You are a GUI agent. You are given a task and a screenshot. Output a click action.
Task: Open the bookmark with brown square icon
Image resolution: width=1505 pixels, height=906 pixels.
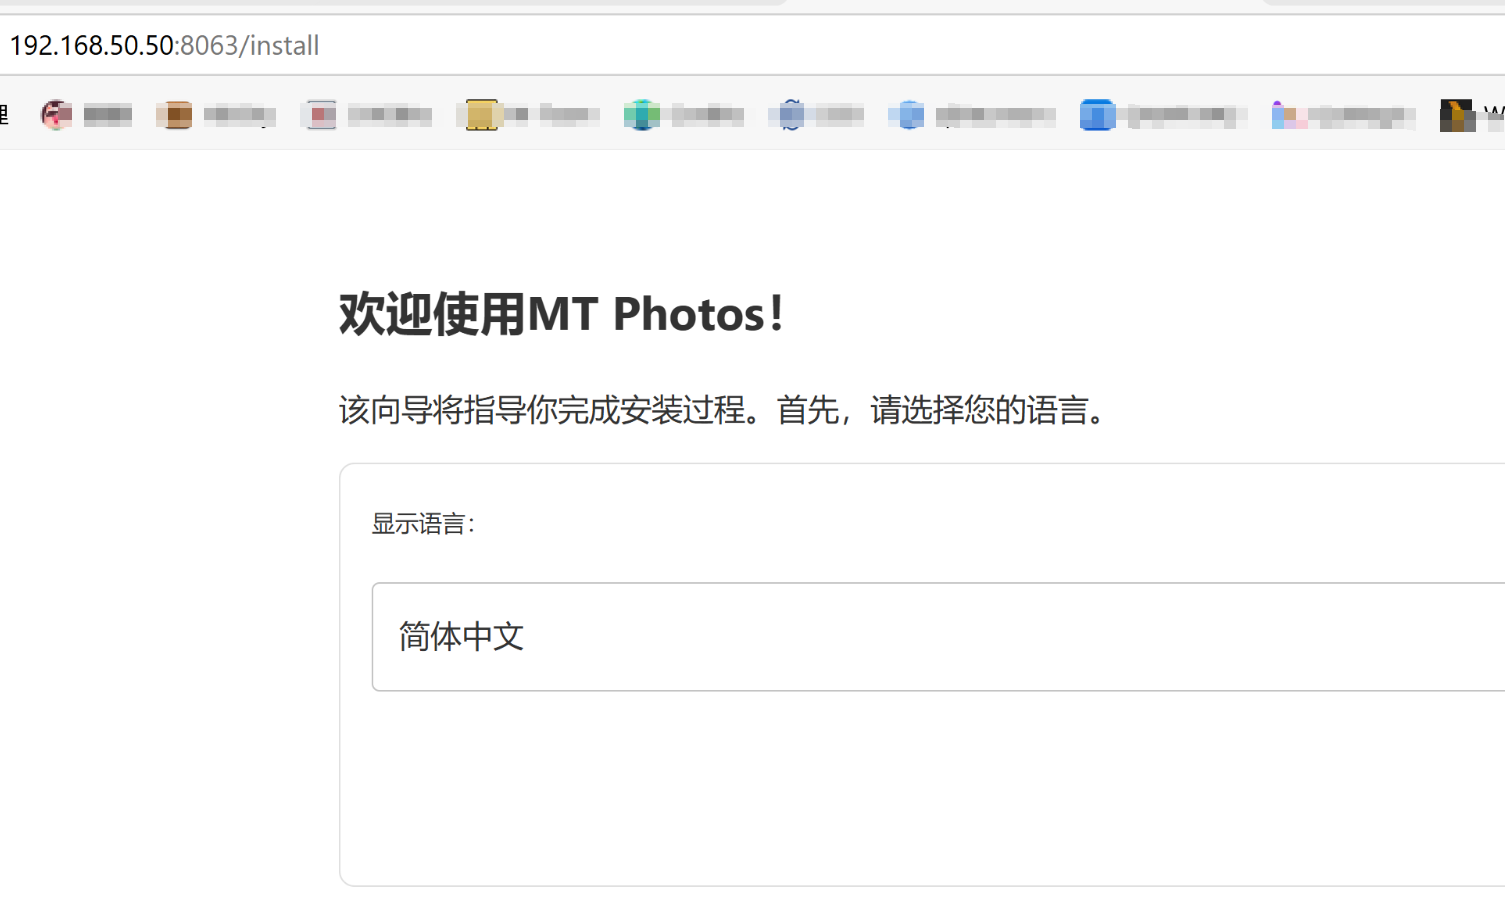[x=174, y=115]
